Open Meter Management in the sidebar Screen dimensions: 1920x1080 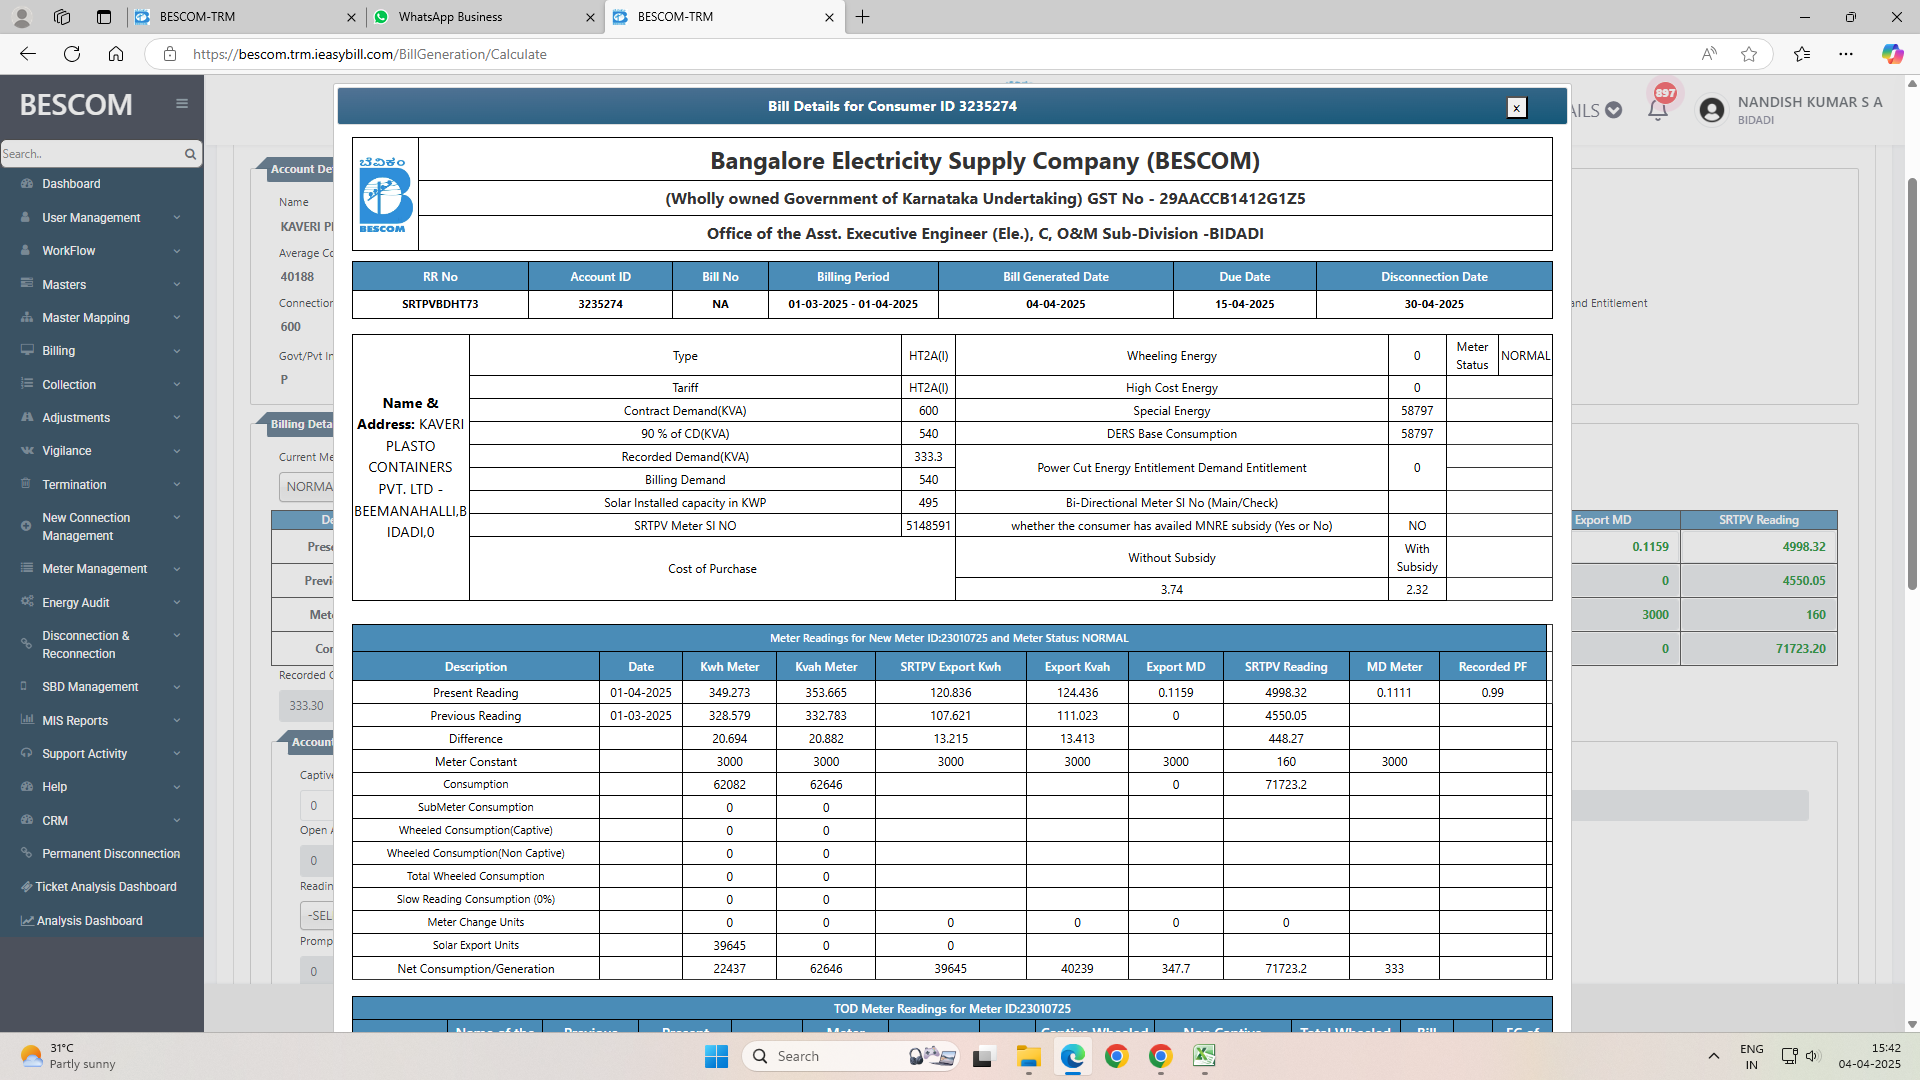tap(100, 569)
